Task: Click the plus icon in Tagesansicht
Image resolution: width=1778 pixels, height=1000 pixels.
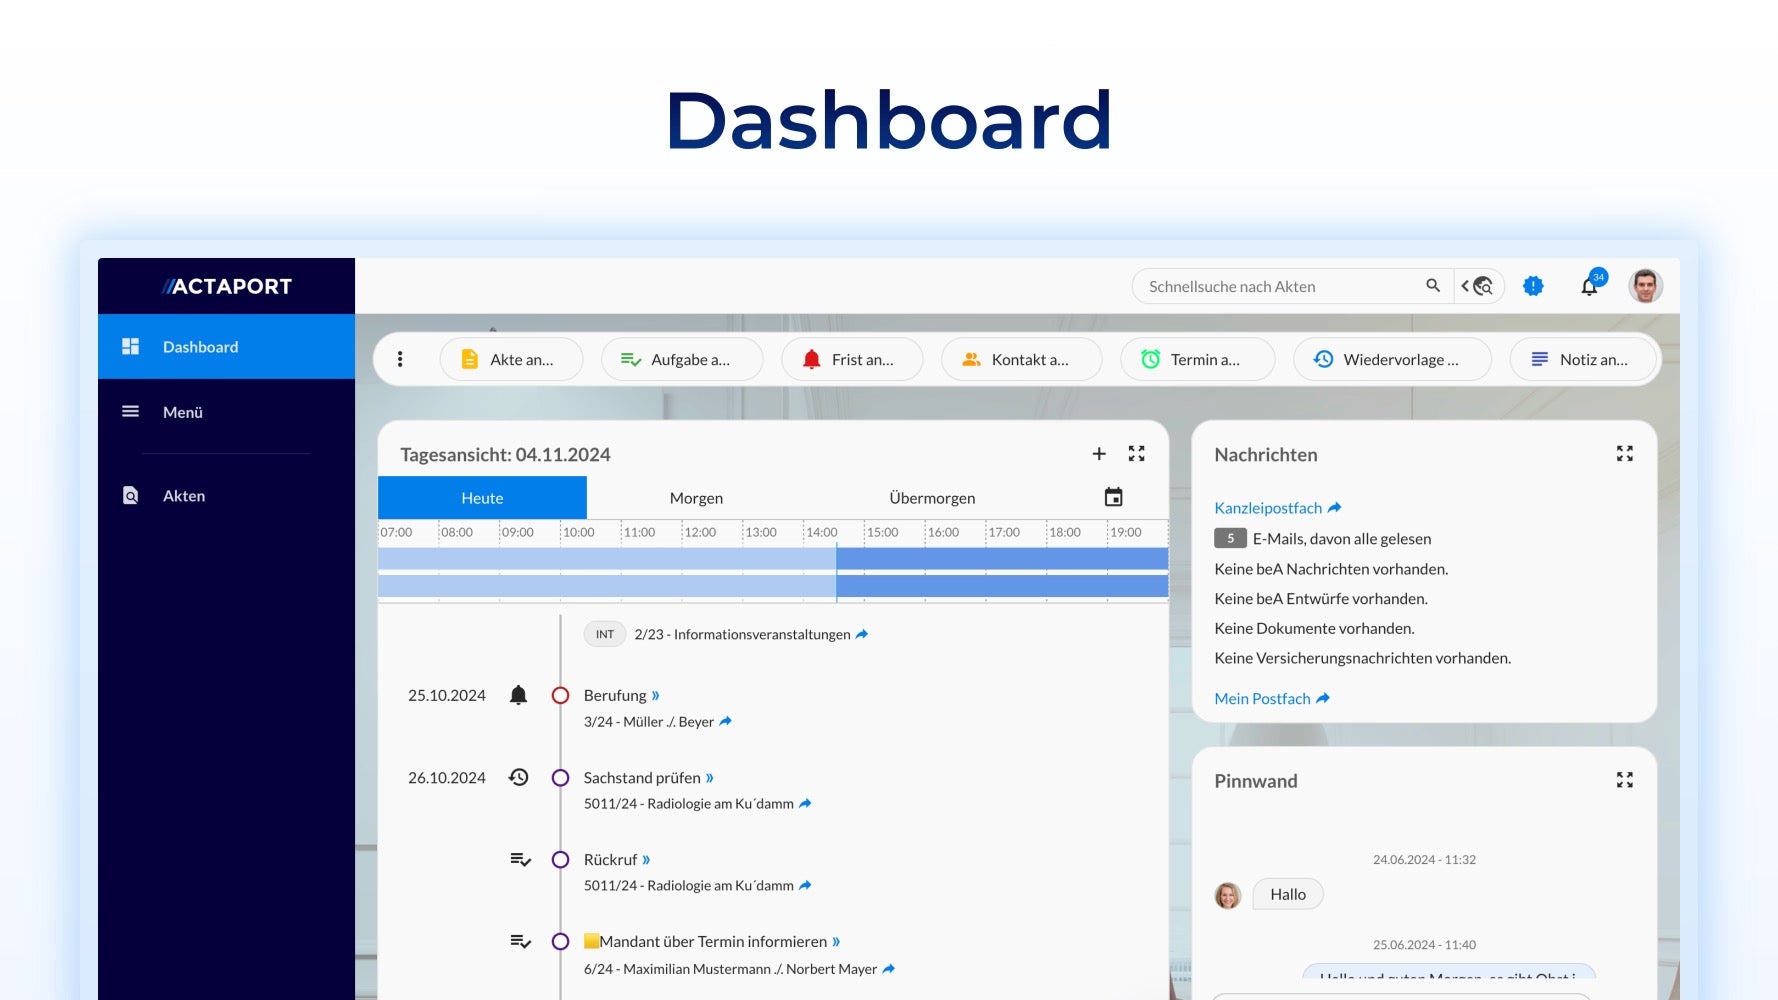Action: (1099, 454)
